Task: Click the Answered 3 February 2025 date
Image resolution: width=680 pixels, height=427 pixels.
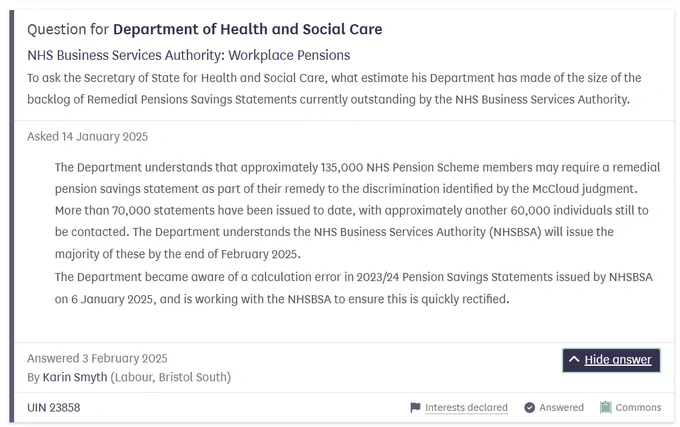Action: (97, 359)
